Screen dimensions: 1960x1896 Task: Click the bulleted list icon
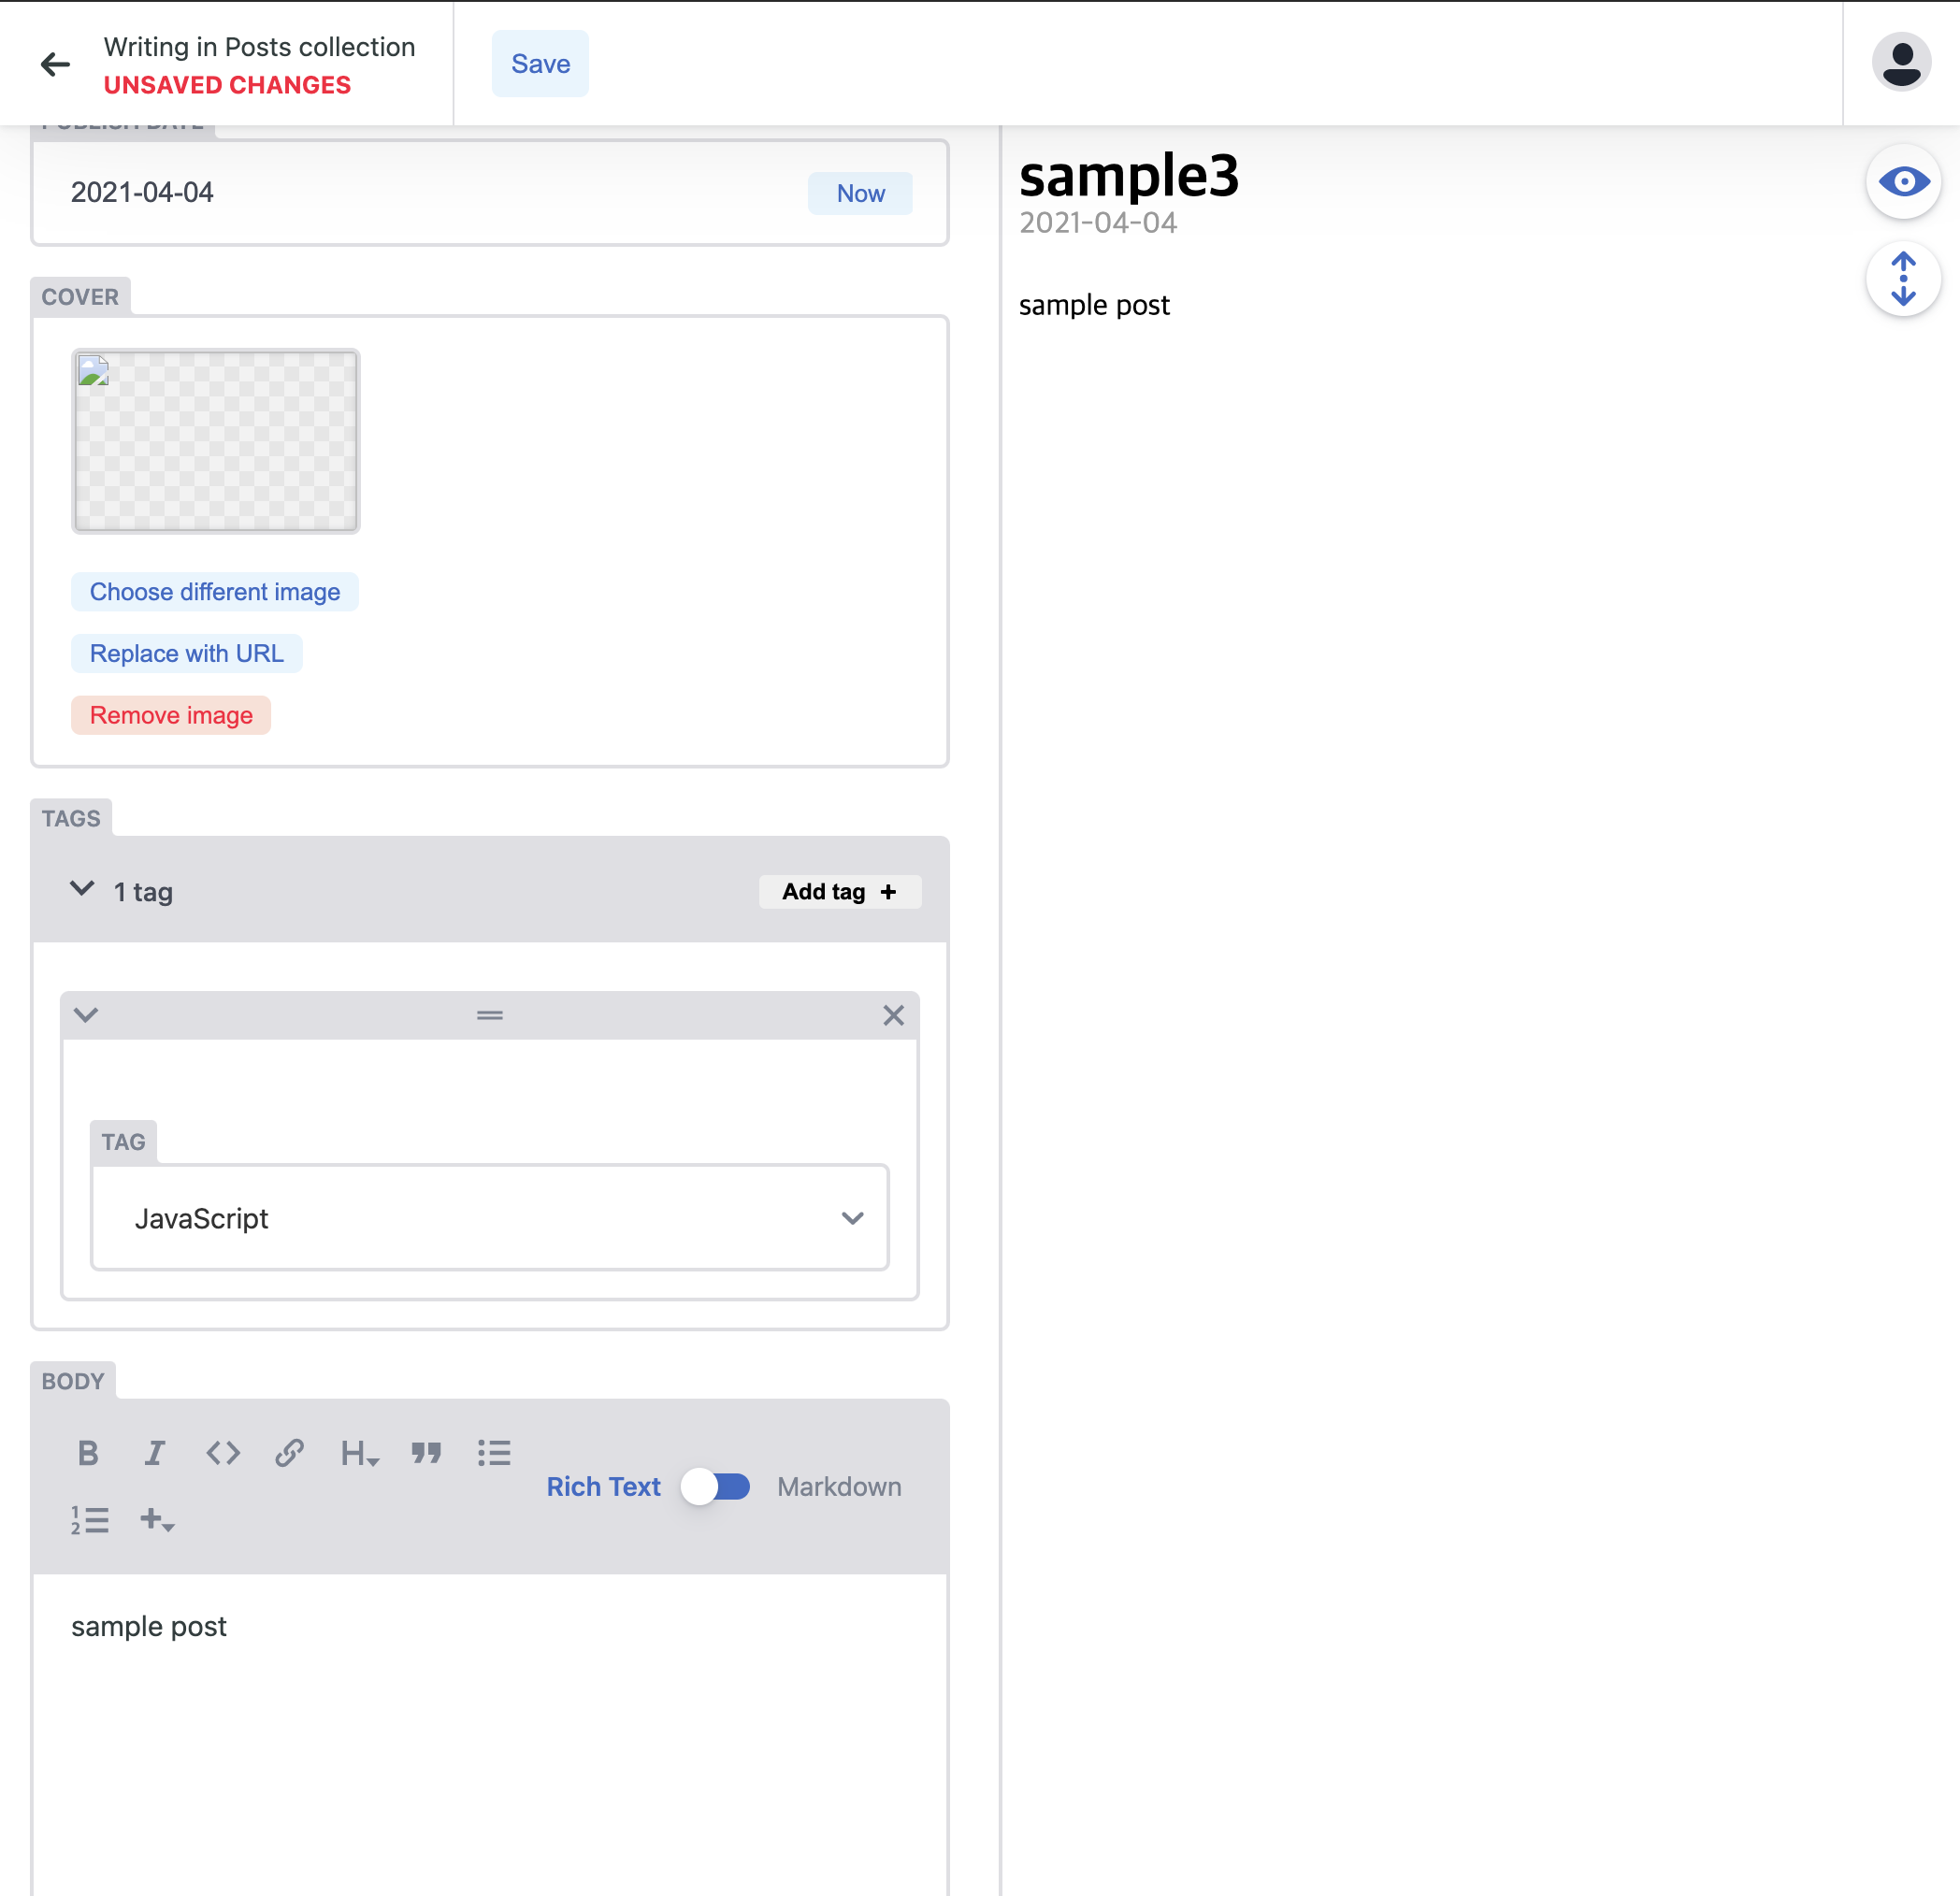[494, 1453]
